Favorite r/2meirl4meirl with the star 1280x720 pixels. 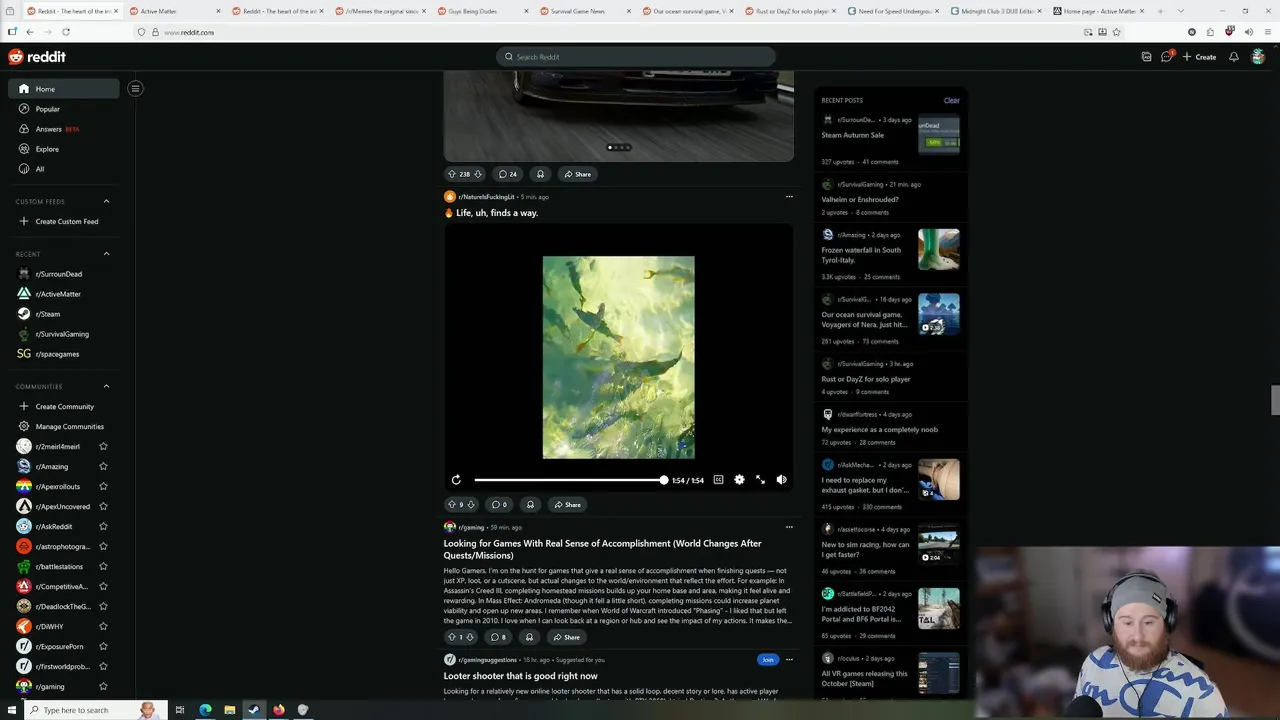(x=103, y=446)
